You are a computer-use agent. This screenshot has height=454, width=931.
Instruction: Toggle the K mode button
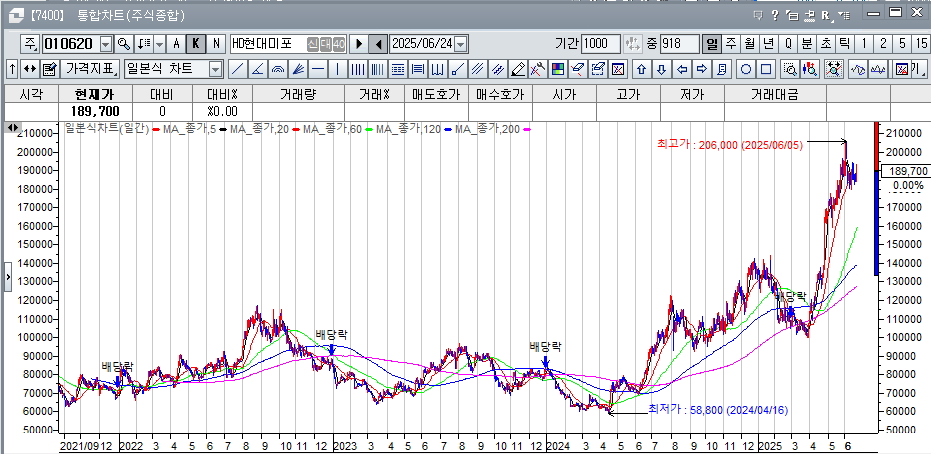(x=196, y=44)
